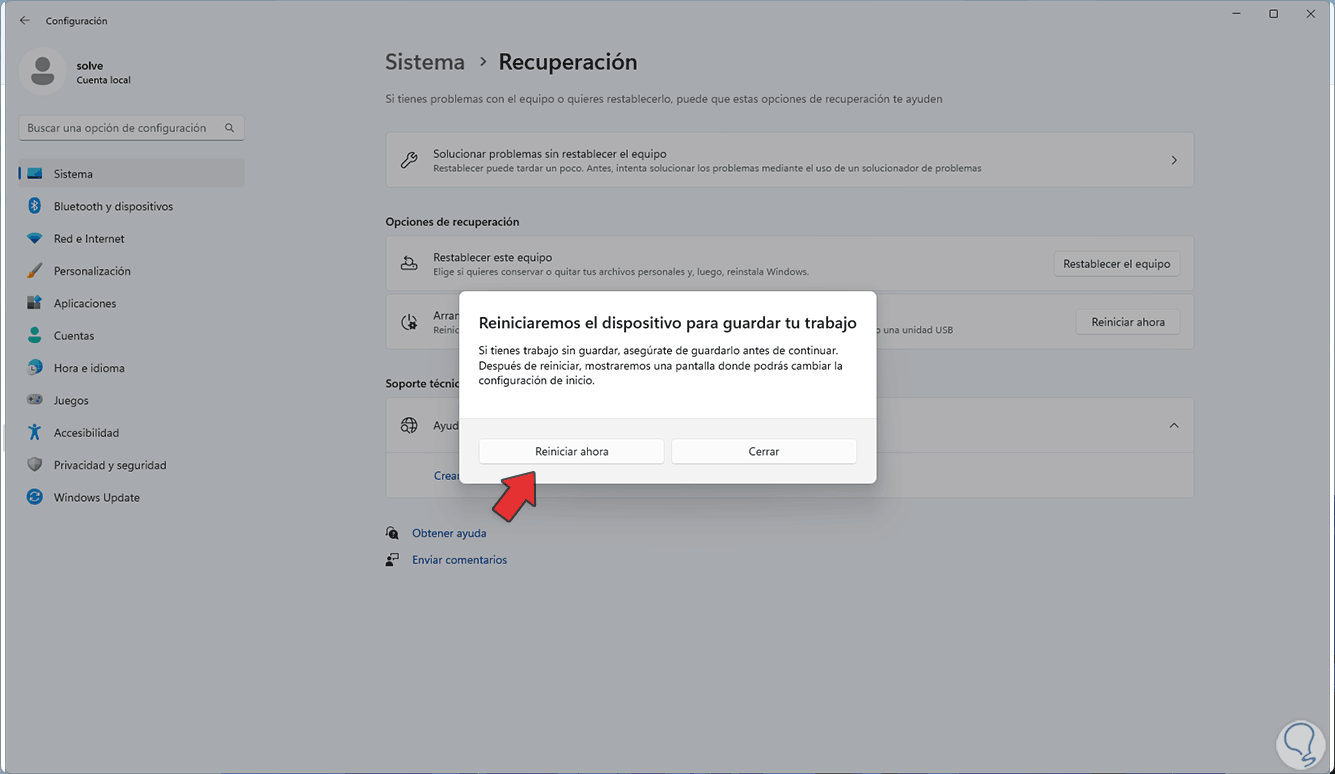
Task: Click the solve user avatar icon
Action: pos(42,70)
